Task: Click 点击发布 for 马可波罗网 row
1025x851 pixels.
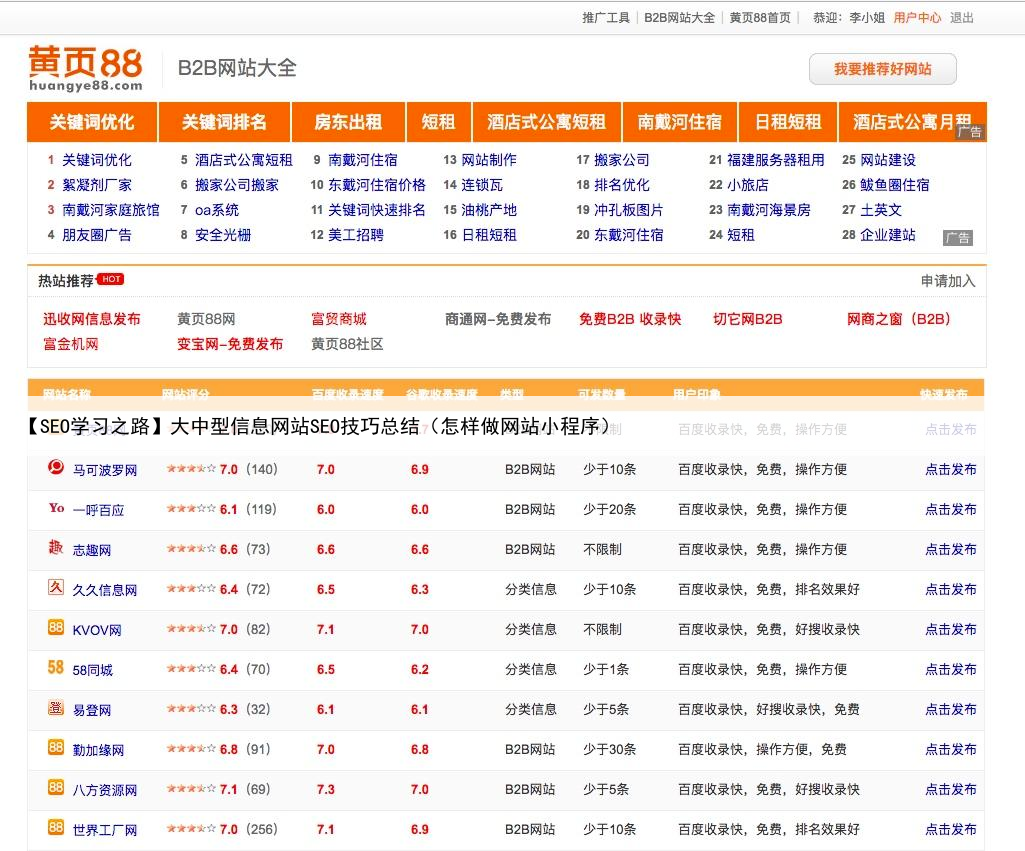Action: coord(950,469)
